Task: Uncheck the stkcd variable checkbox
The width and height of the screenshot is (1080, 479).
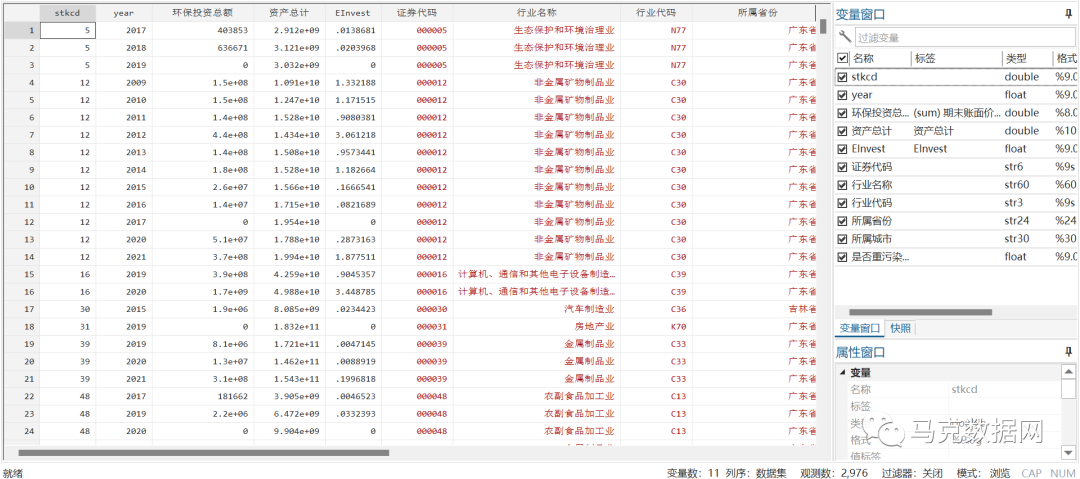Action: (842, 77)
